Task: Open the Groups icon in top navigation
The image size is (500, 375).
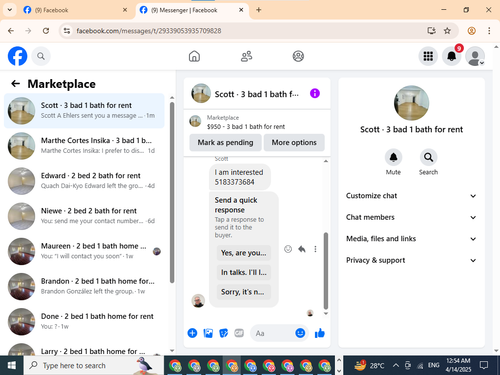Action: [298, 56]
